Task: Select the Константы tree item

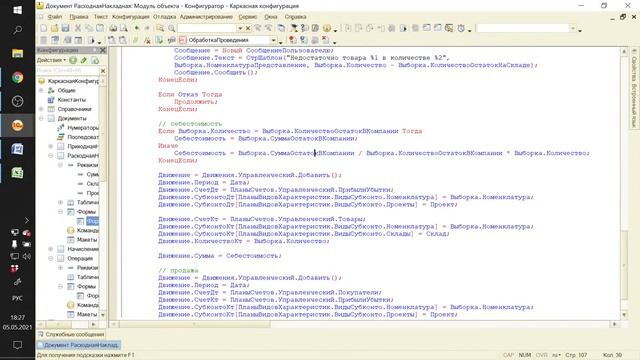Action: 71,100
